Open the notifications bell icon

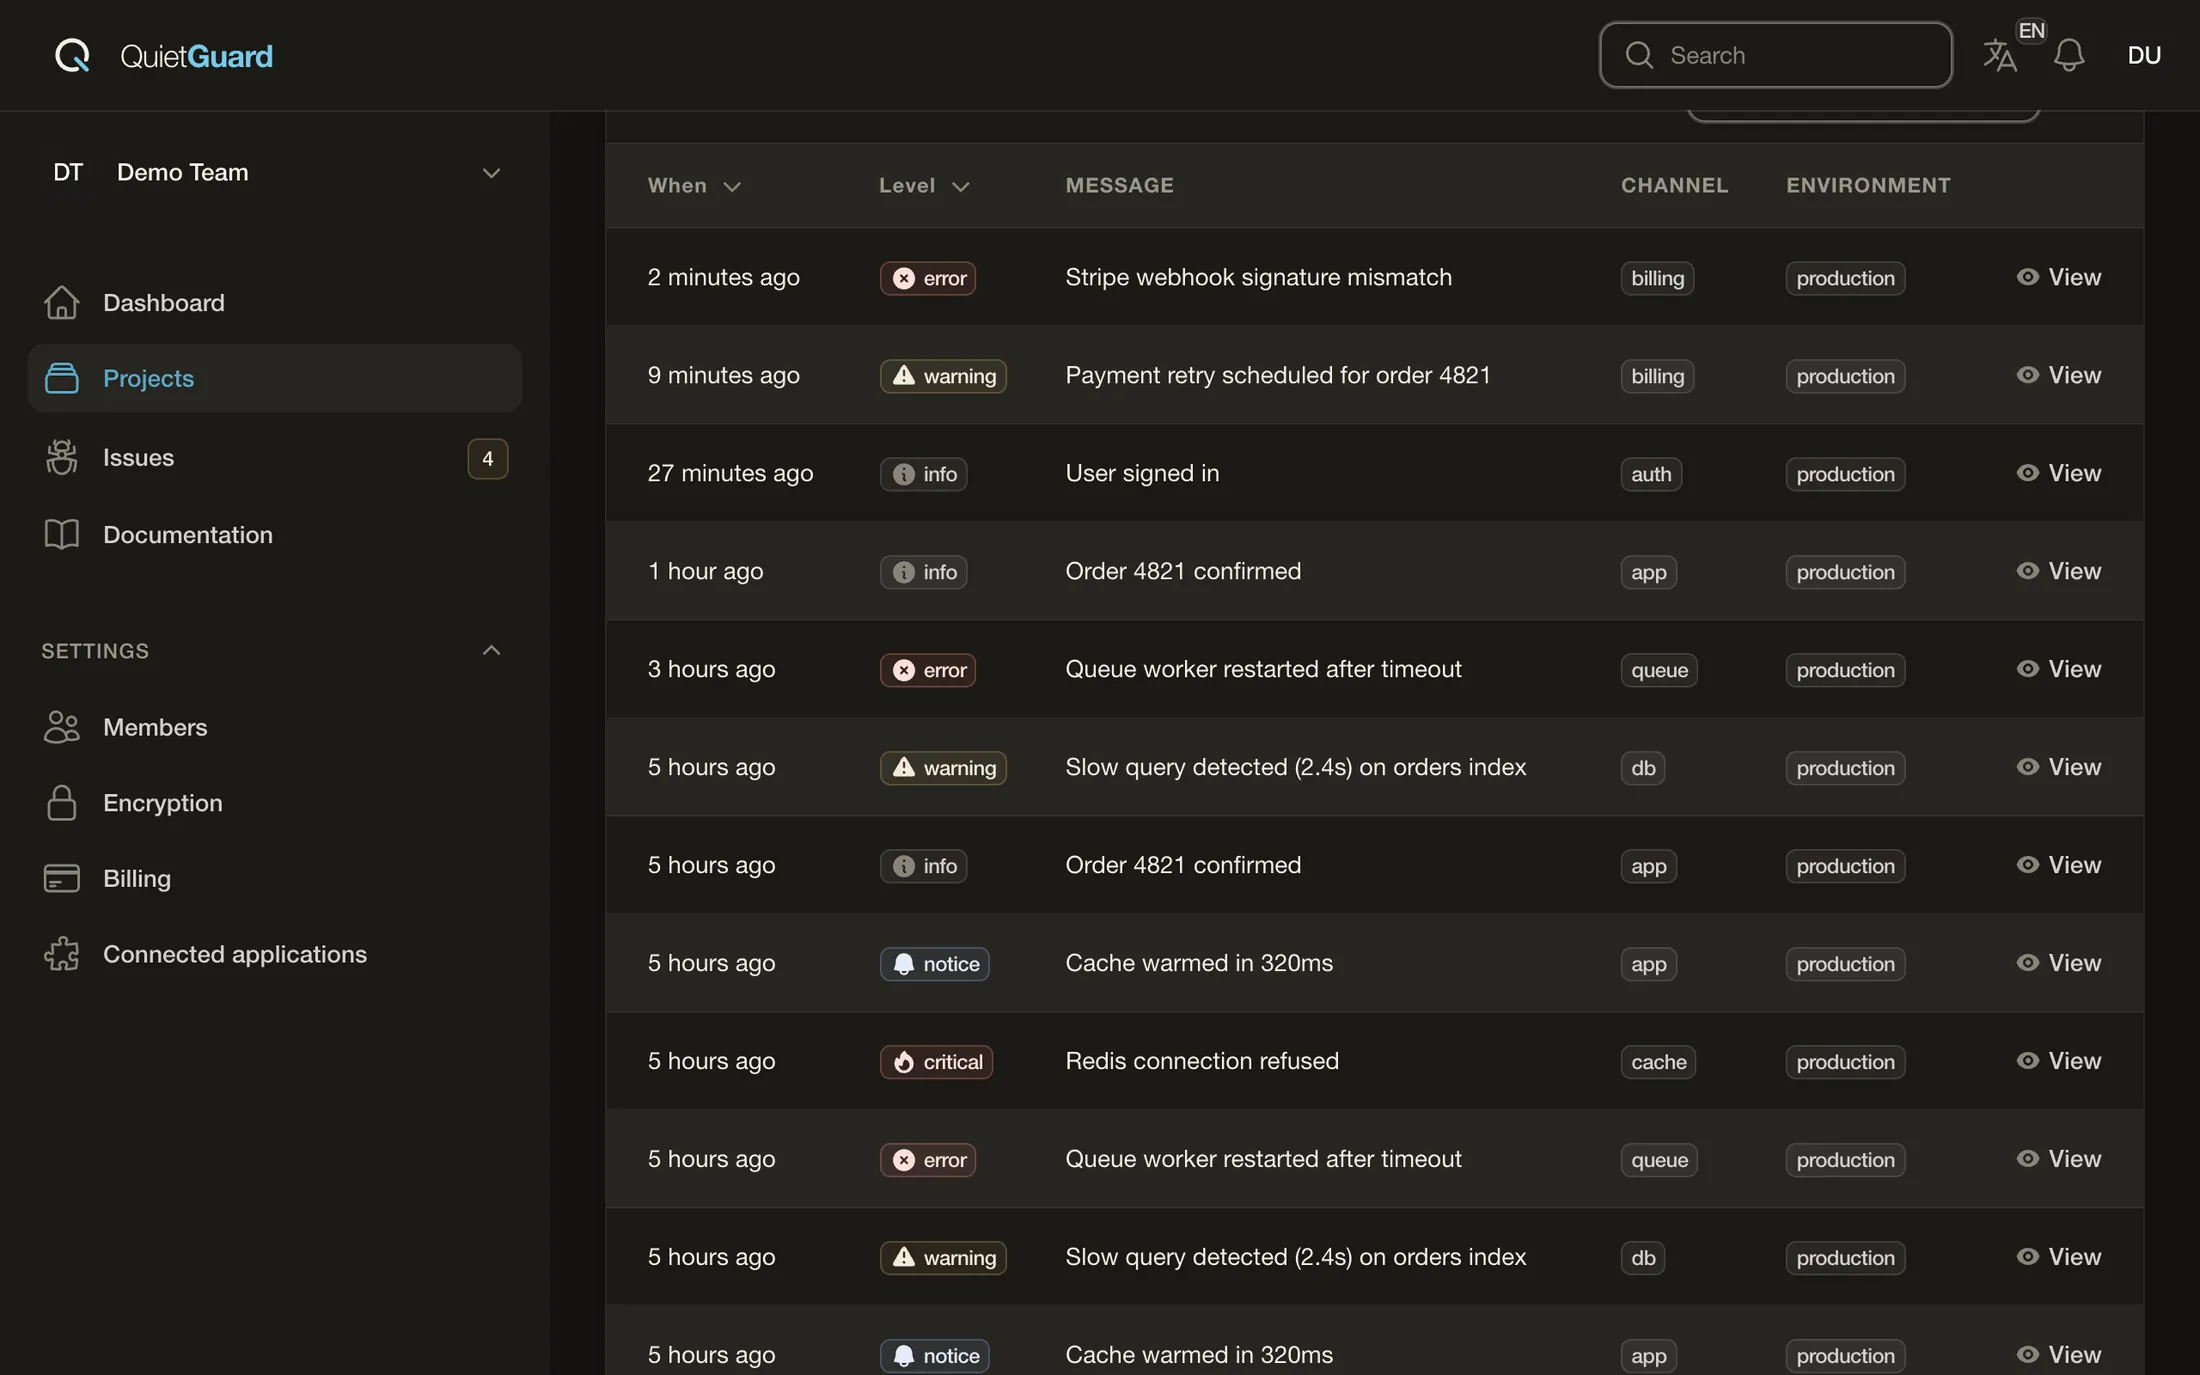tap(2069, 55)
